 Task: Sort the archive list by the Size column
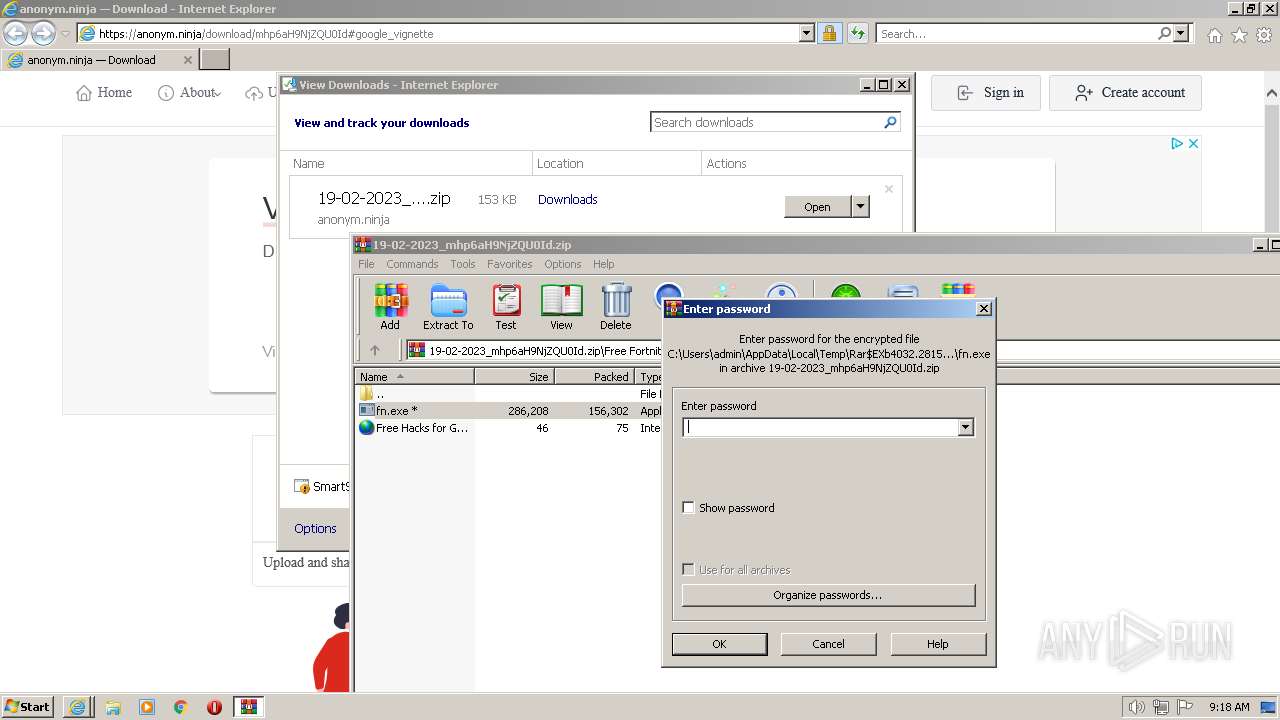(514, 377)
